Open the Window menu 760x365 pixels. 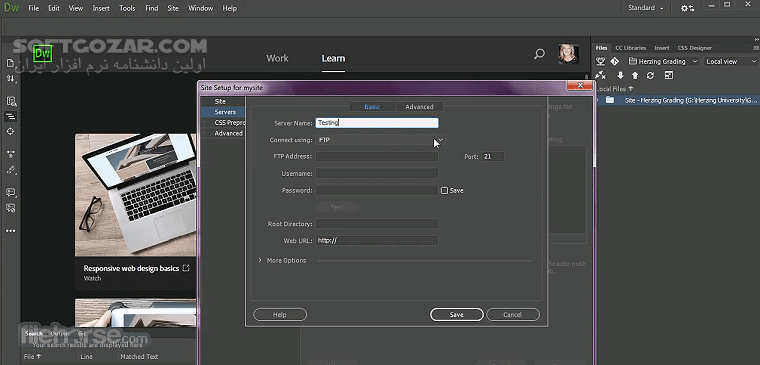201,8
